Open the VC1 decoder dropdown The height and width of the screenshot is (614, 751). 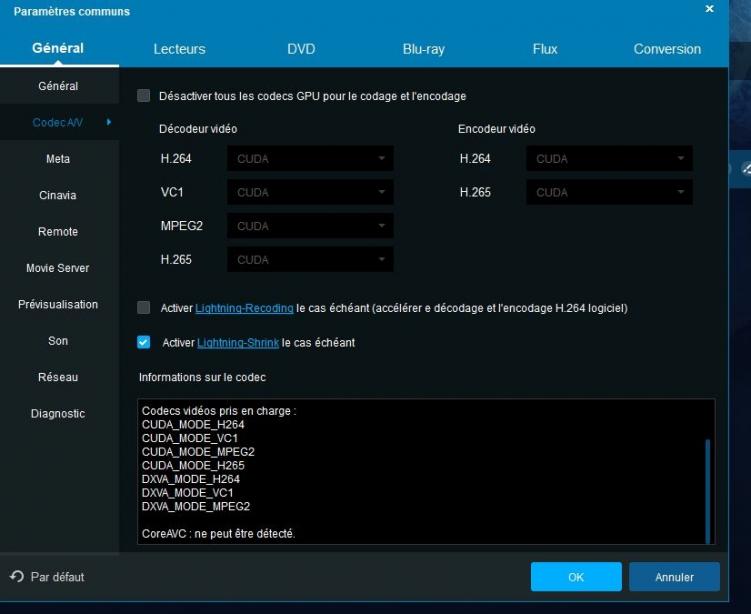click(310, 192)
